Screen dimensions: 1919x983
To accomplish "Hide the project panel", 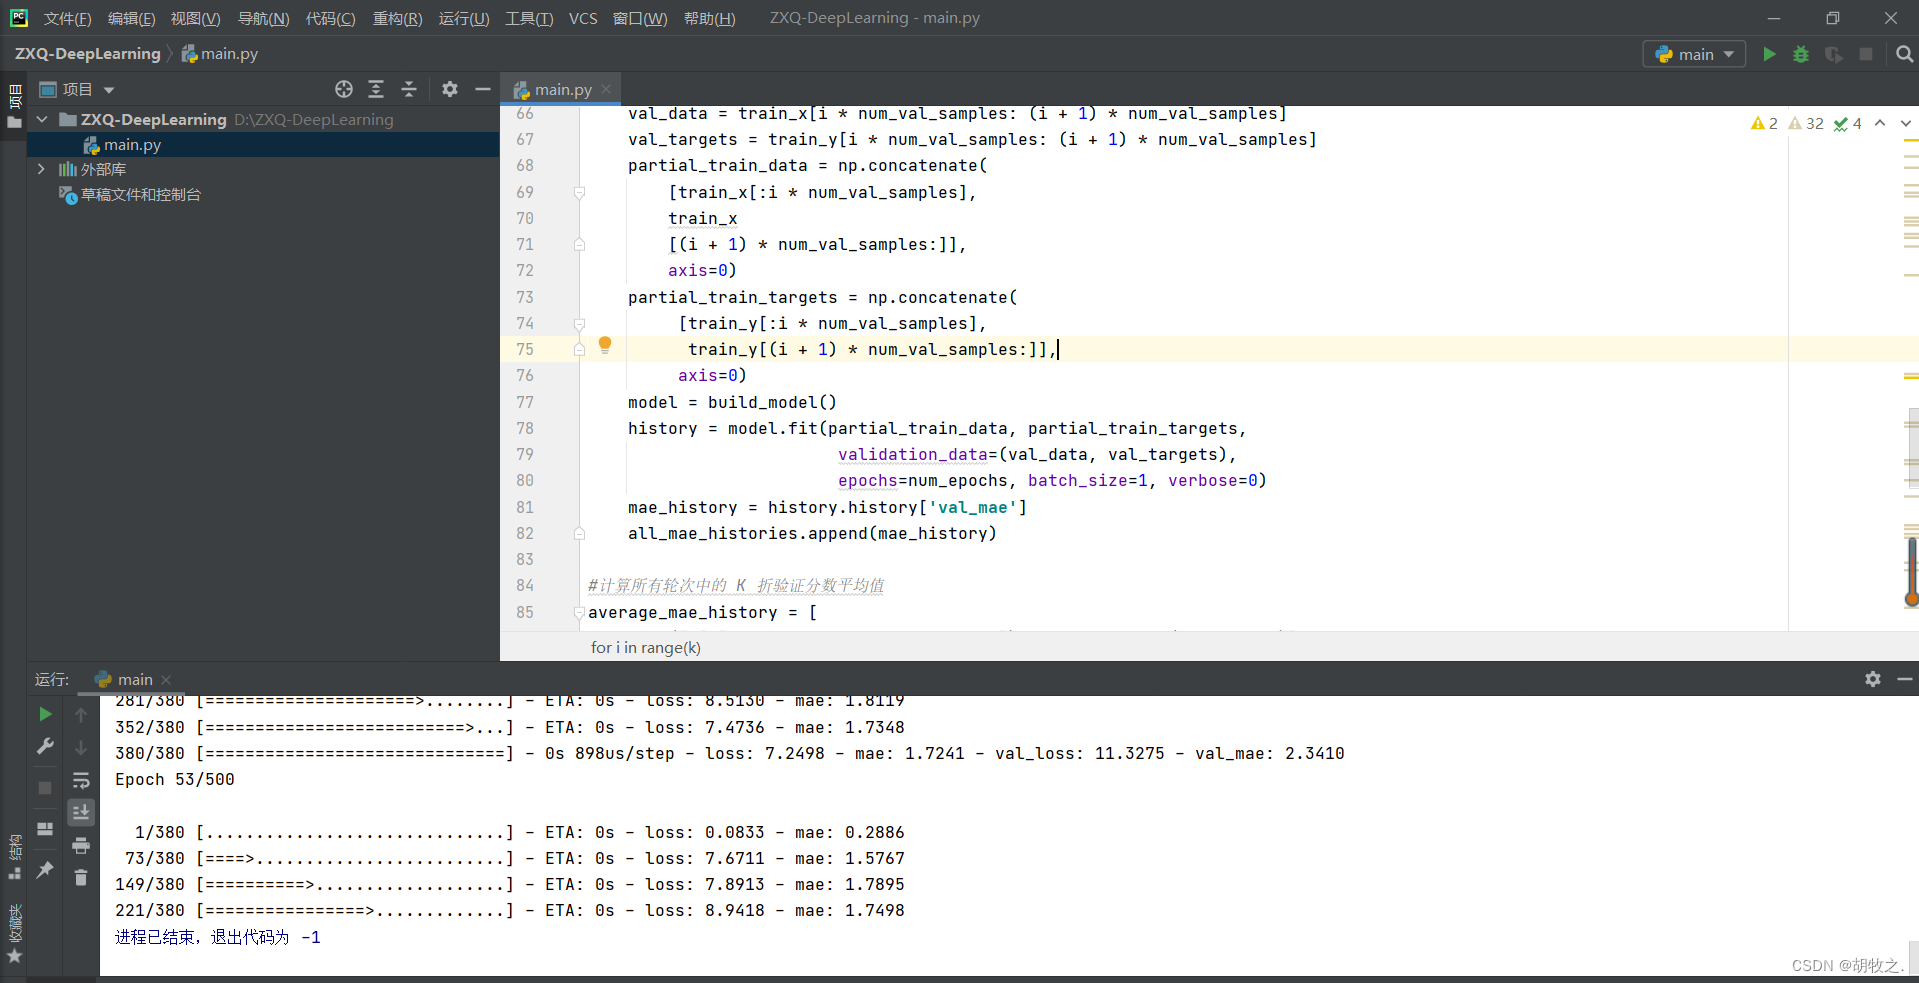I will [x=482, y=89].
